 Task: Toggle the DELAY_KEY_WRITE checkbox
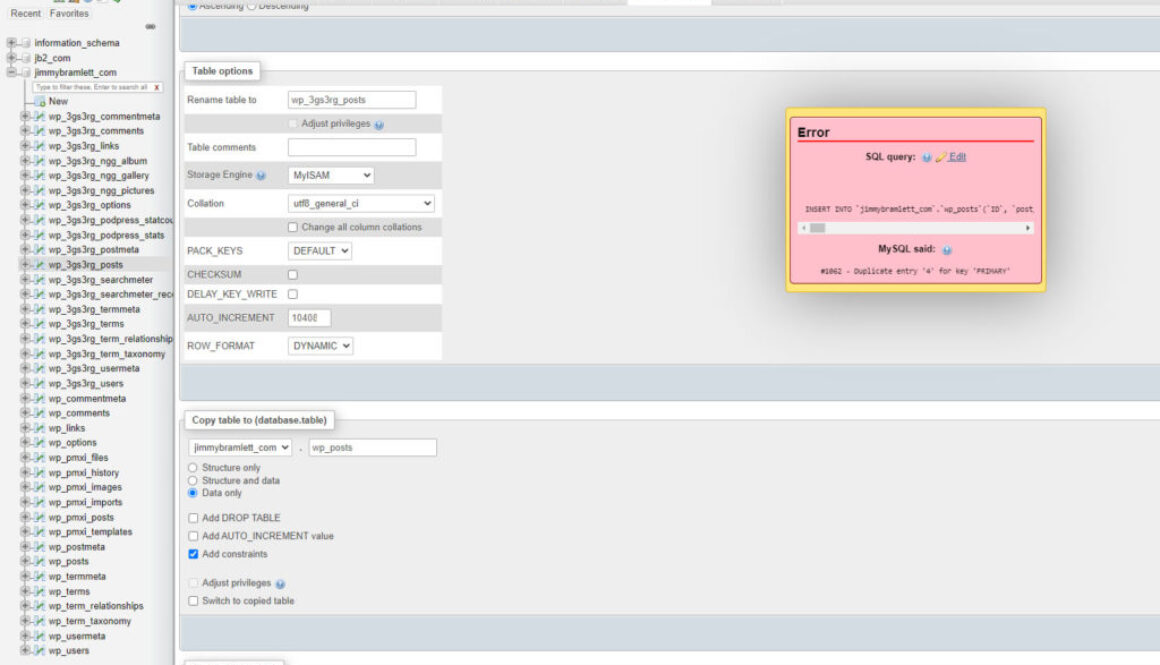(x=293, y=294)
